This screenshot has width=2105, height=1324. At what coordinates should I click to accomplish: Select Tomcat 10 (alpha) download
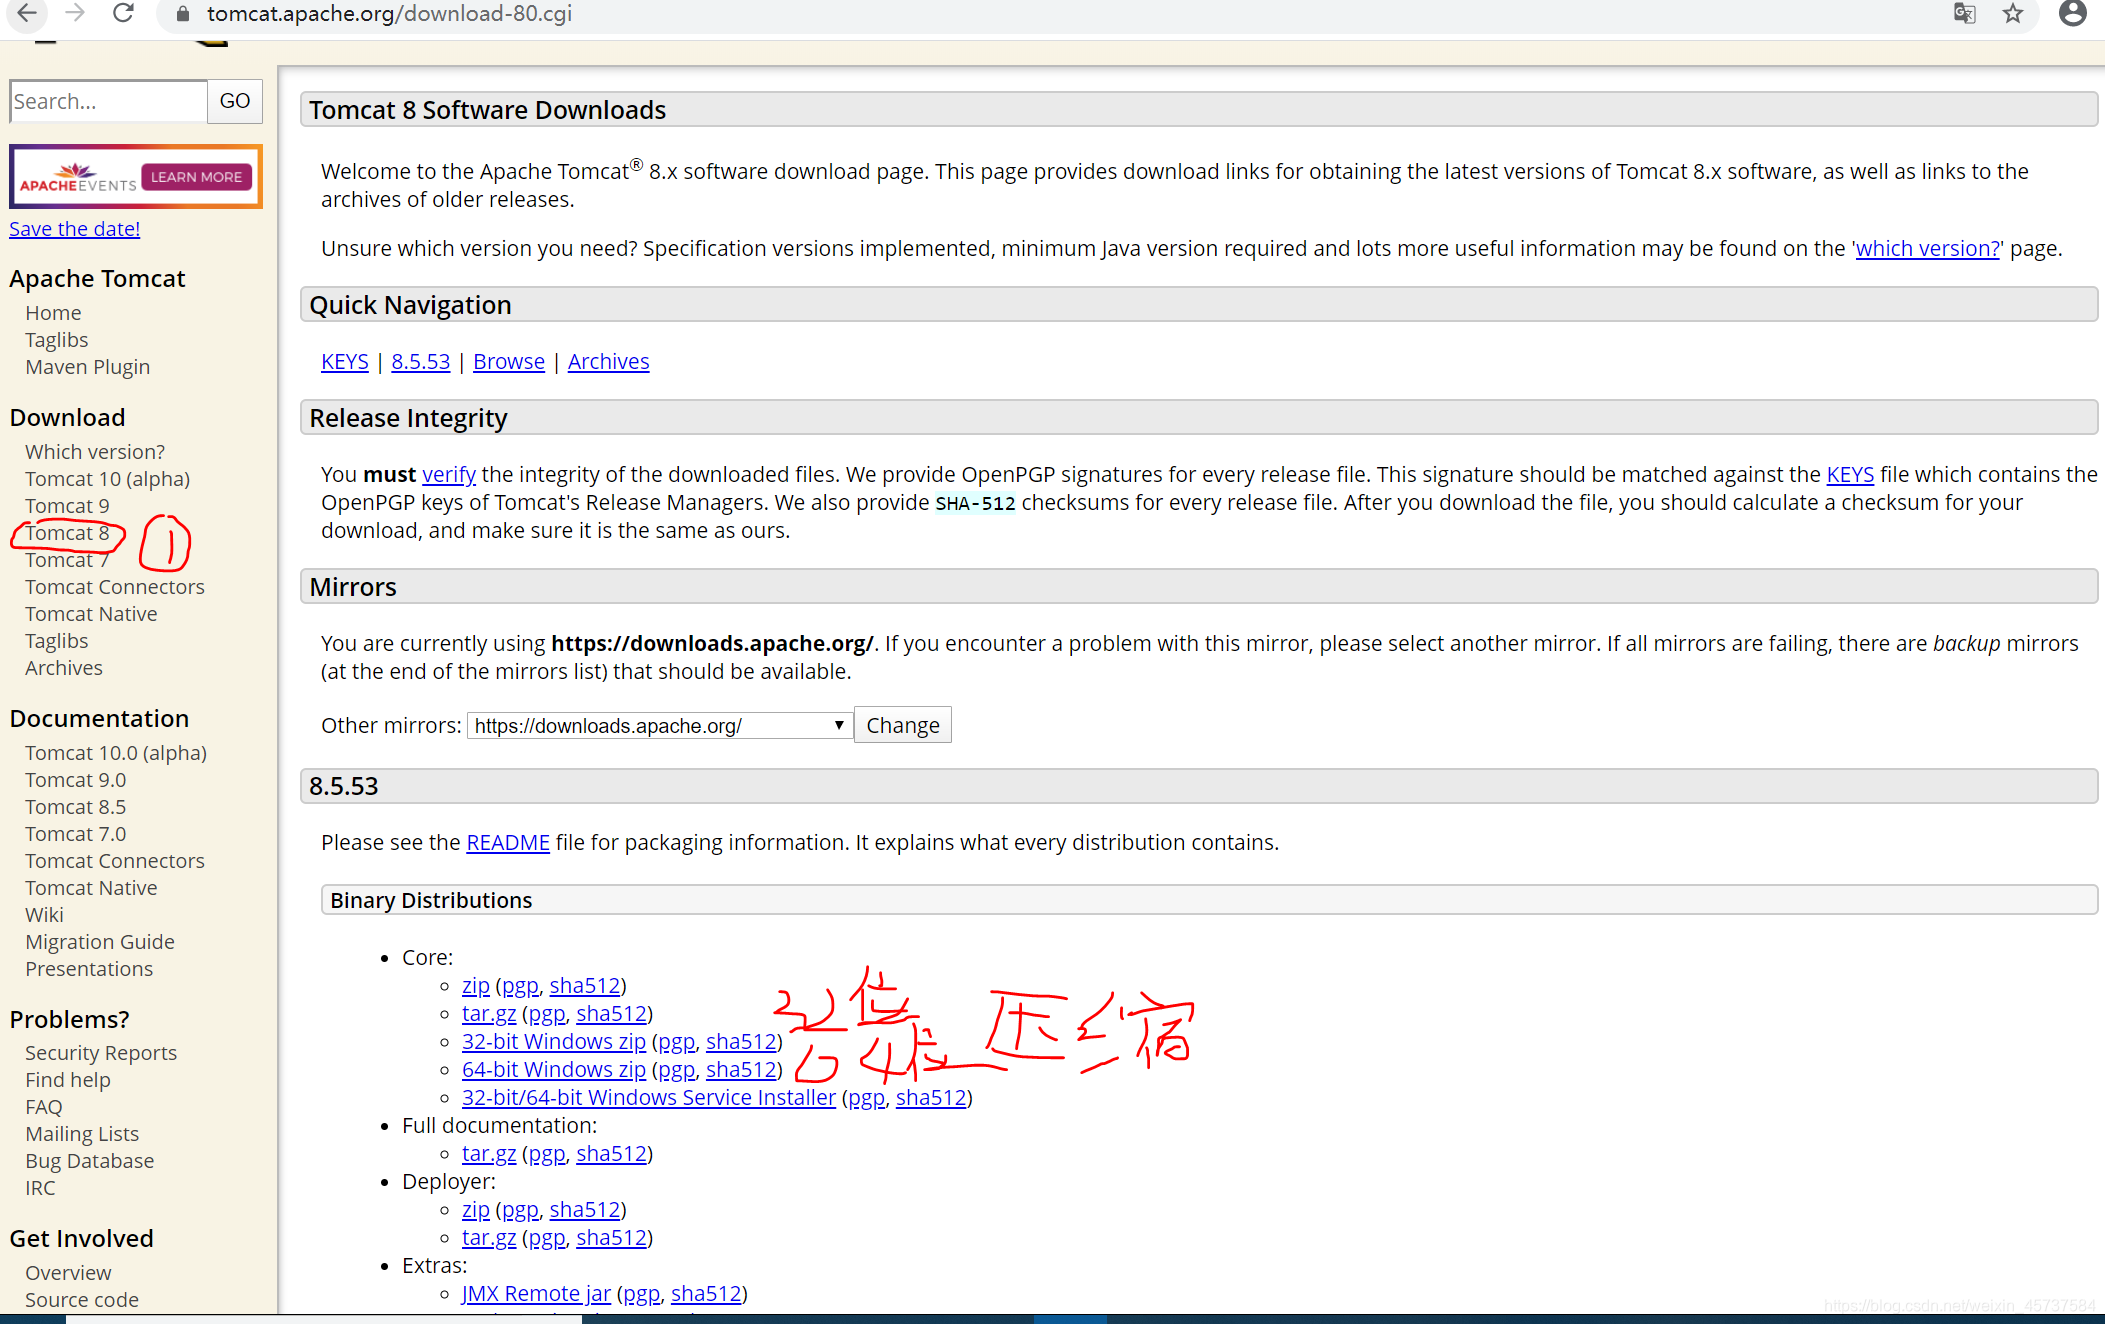click(108, 479)
